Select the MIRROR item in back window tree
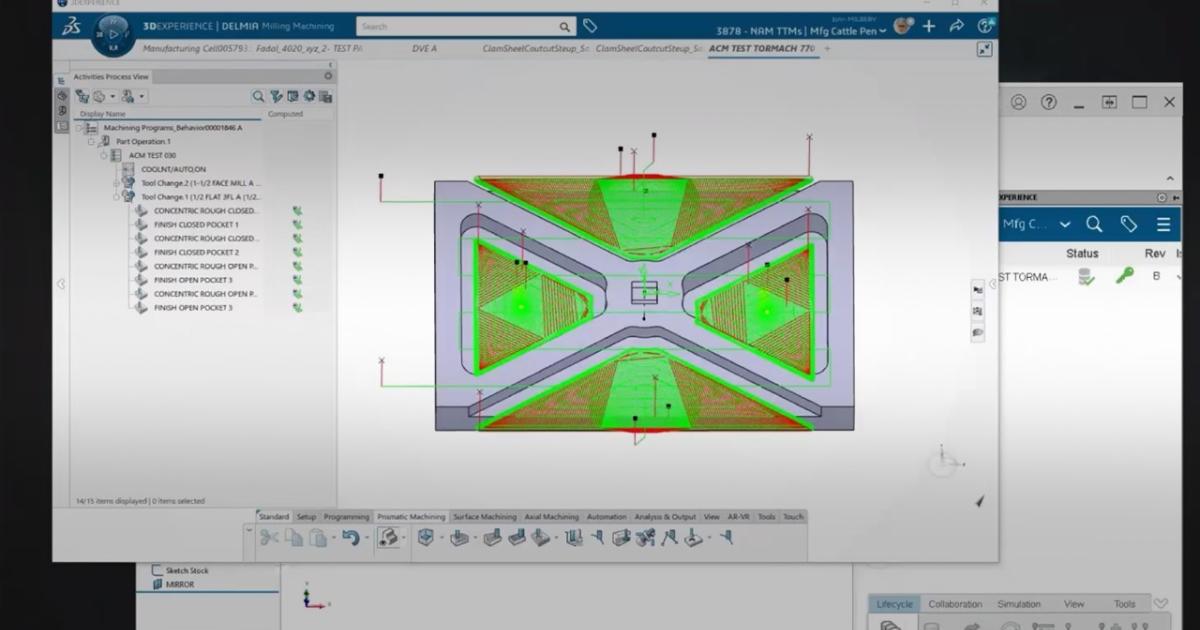This screenshot has height=630, width=1200. coord(181,584)
